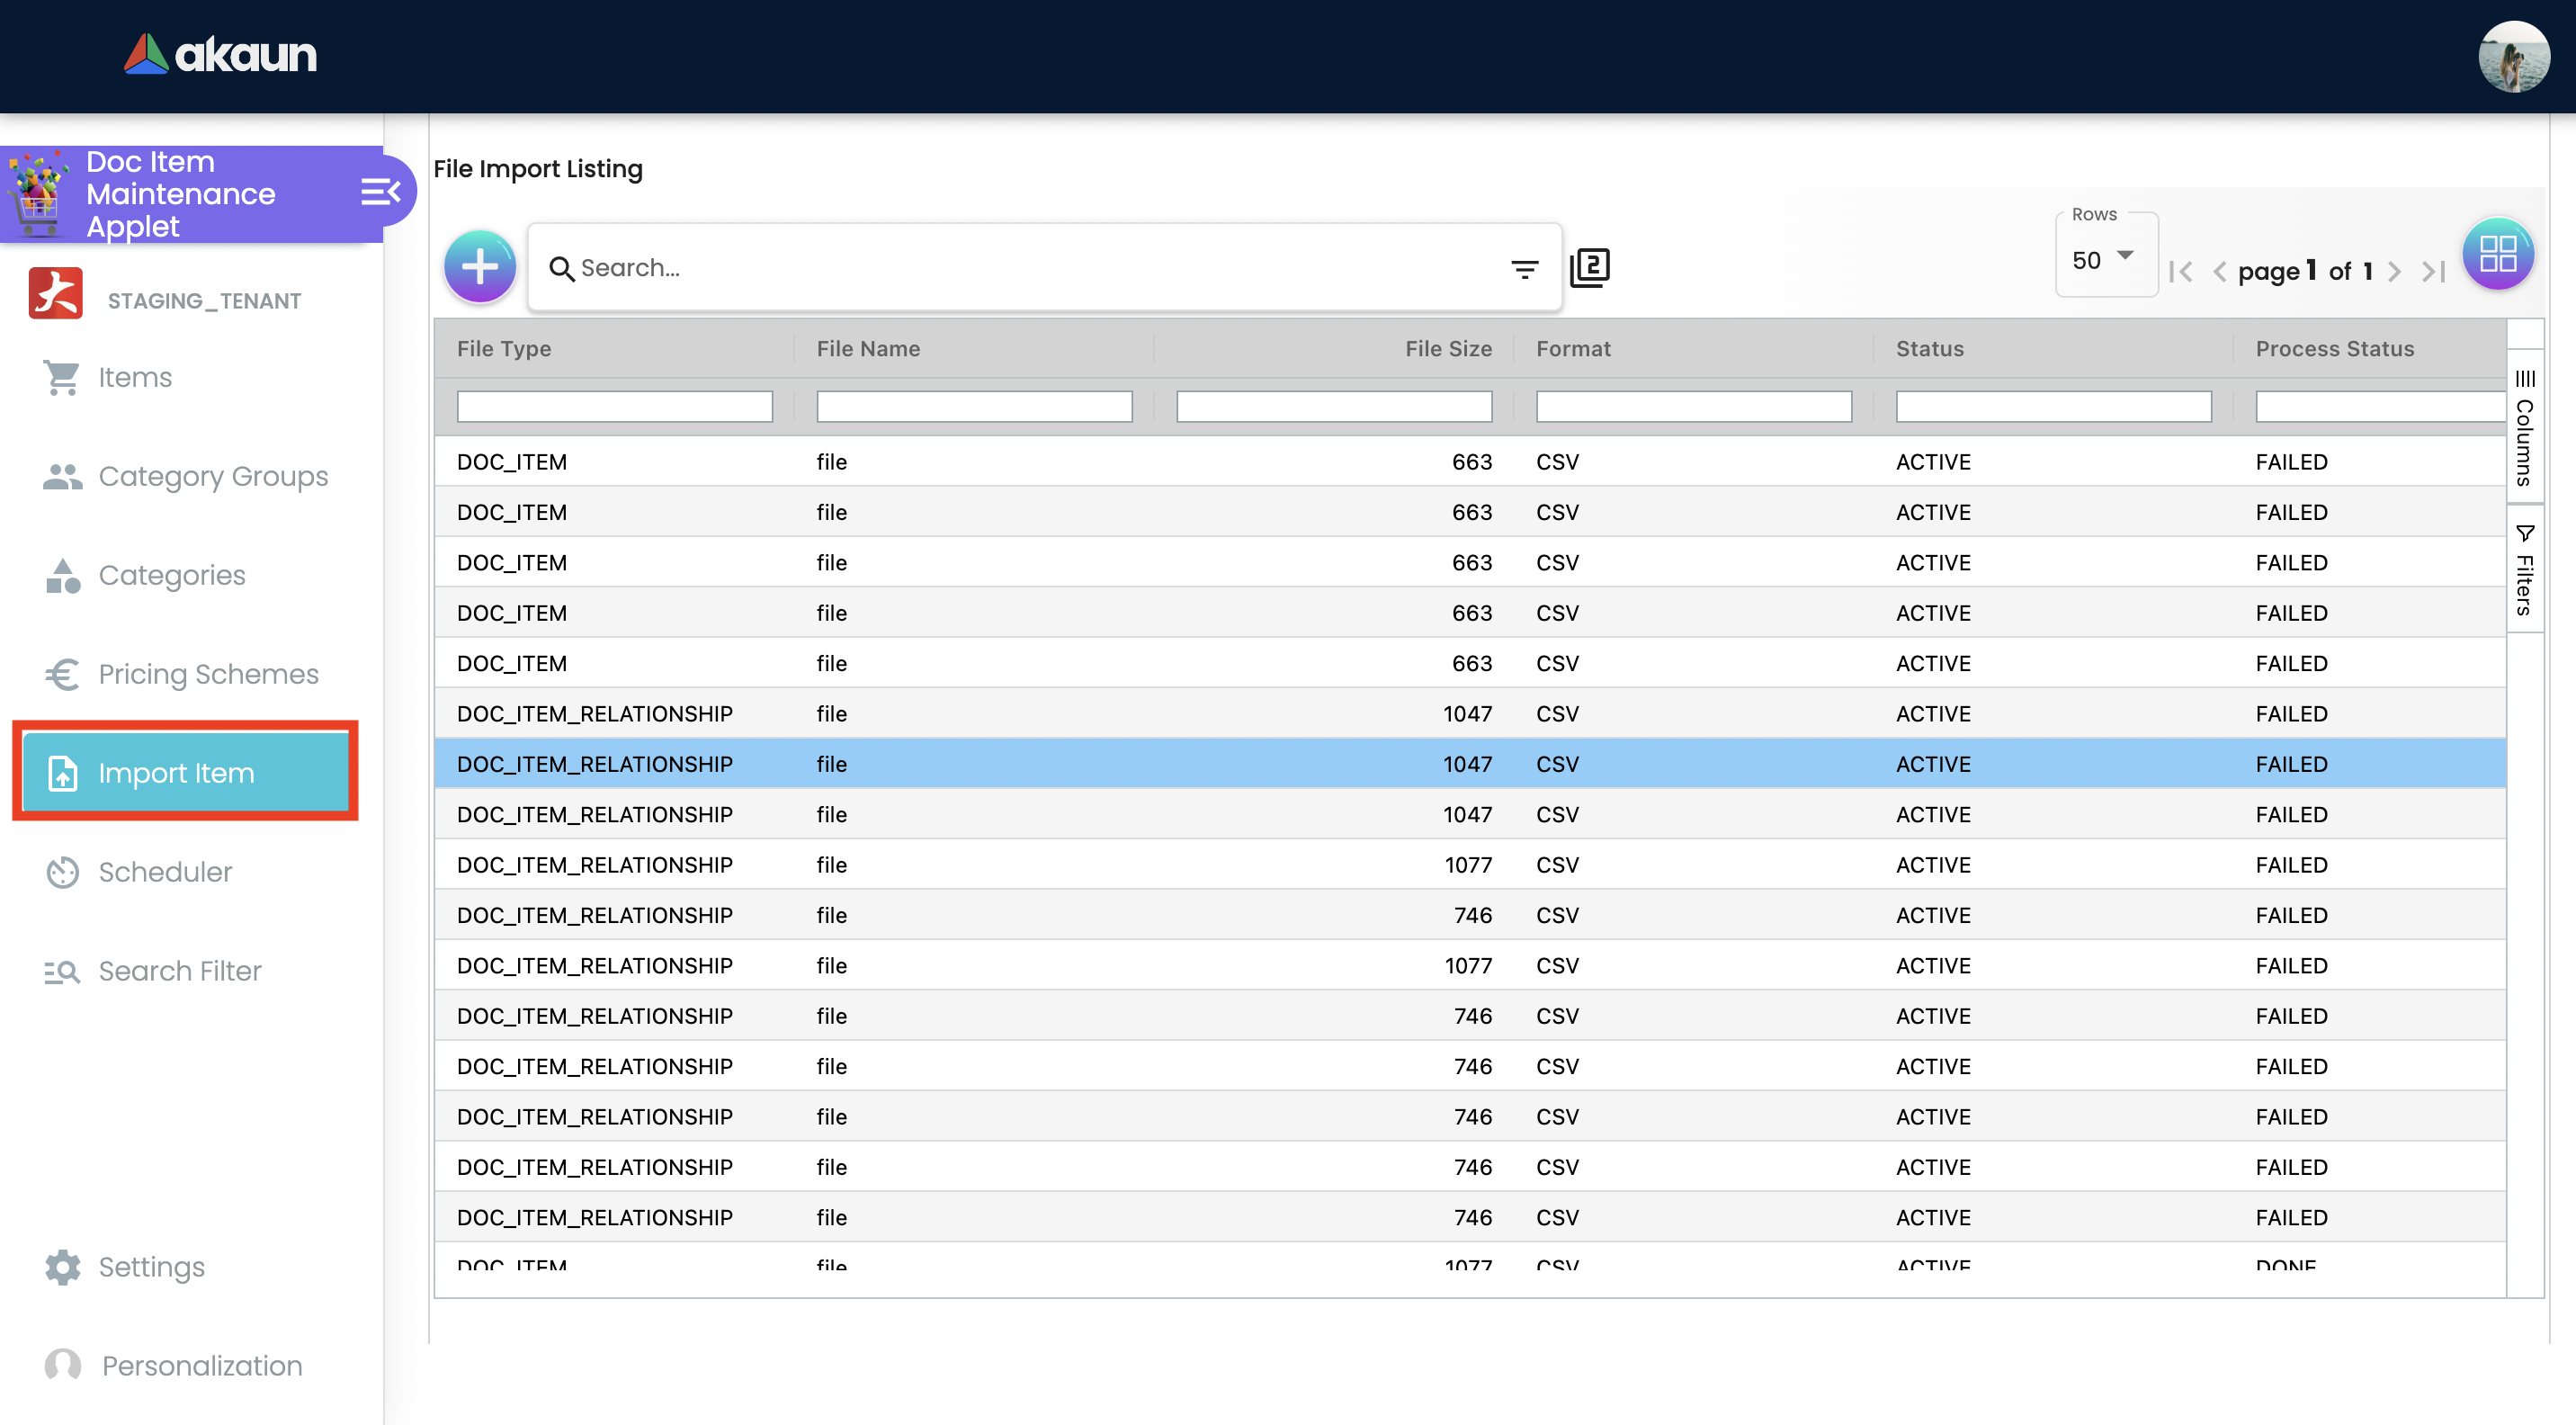The height and width of the screenshot is (1425, 2576).
Task: Click the multi-select stack icon beside search
Action: [x=1589, y=268]
